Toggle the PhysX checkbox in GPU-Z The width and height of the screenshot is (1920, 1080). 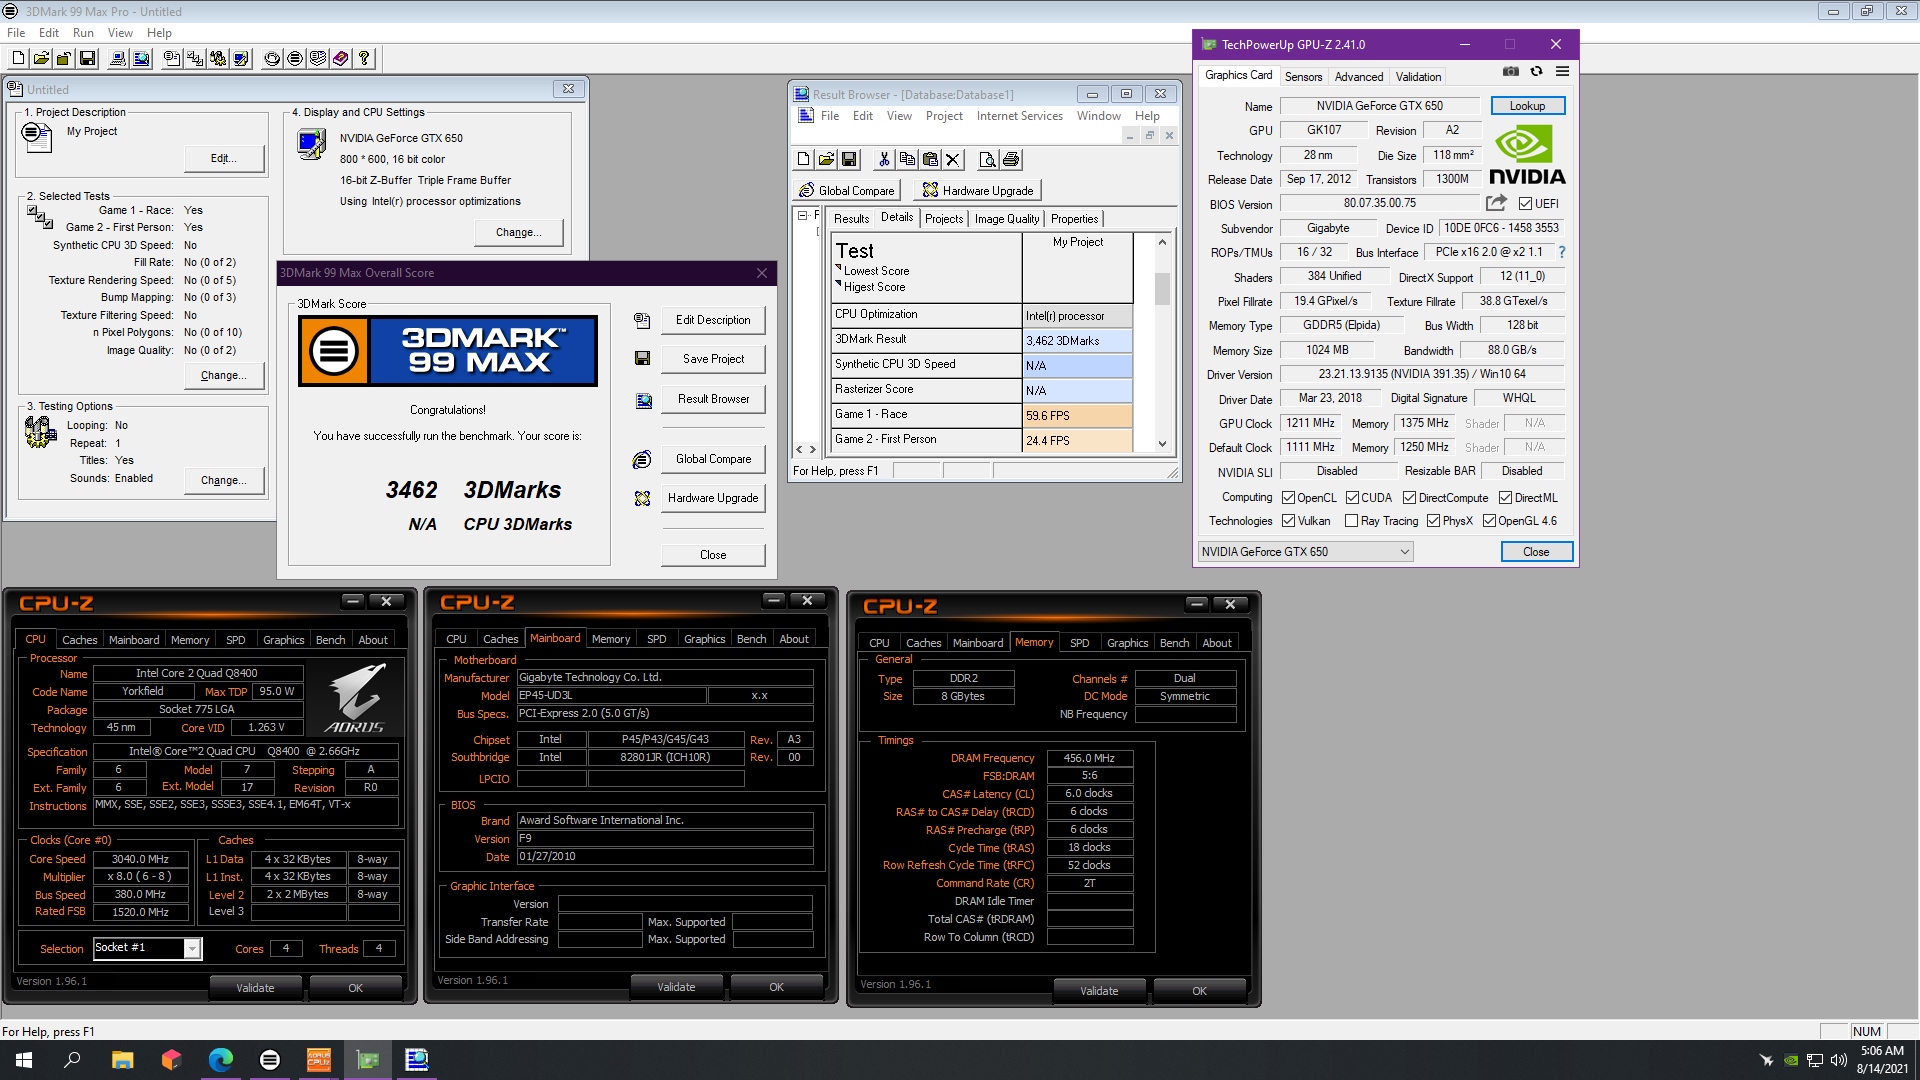click(x=1433, y=521)
